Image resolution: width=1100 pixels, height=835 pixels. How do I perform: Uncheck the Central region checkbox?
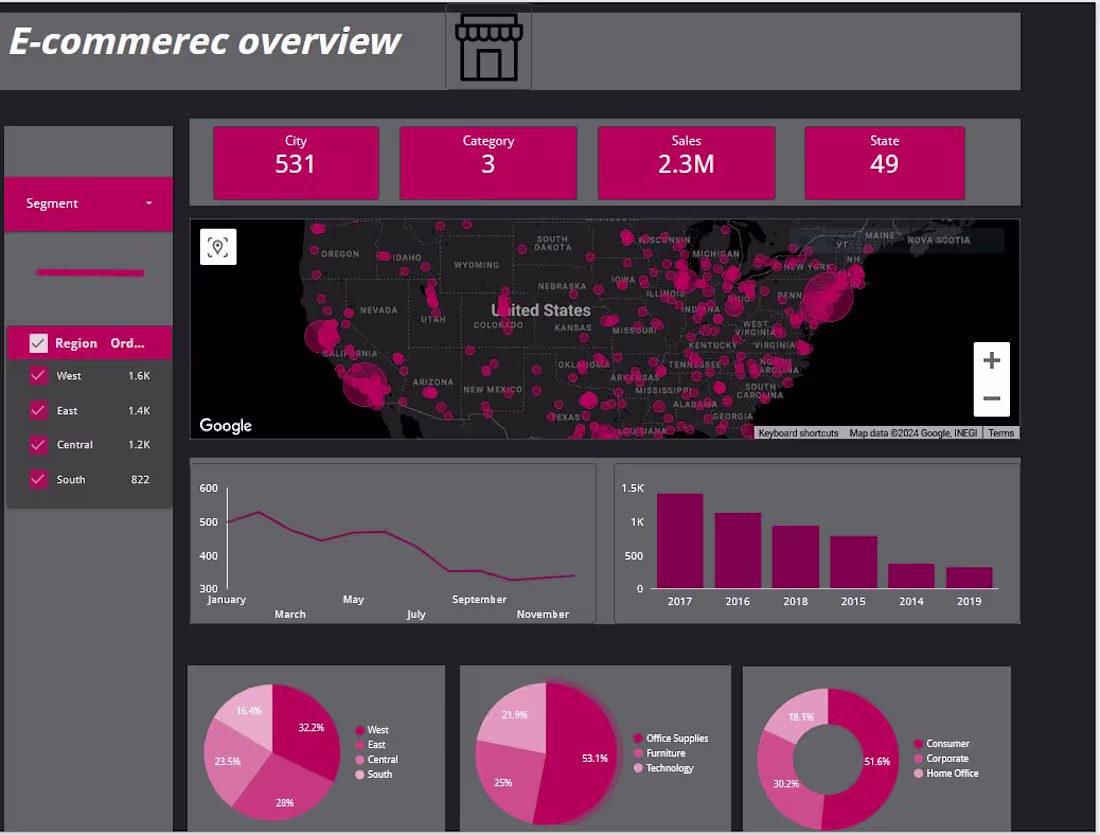click(x=40, y=445)
